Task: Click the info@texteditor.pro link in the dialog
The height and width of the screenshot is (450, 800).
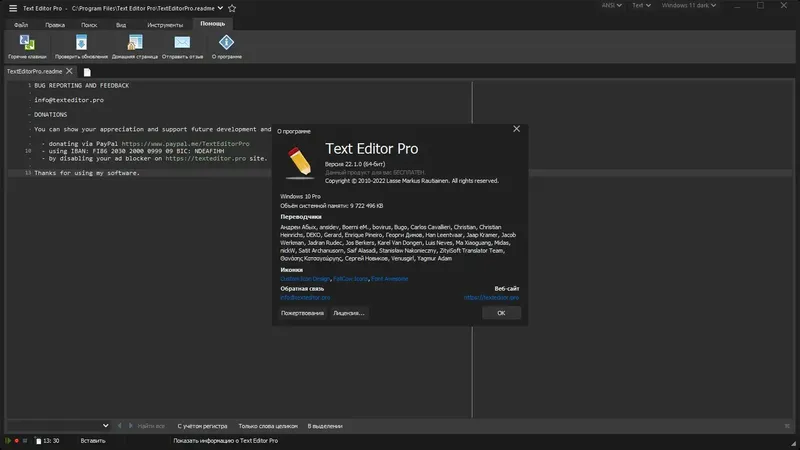Action: click(x=305, y=297)
